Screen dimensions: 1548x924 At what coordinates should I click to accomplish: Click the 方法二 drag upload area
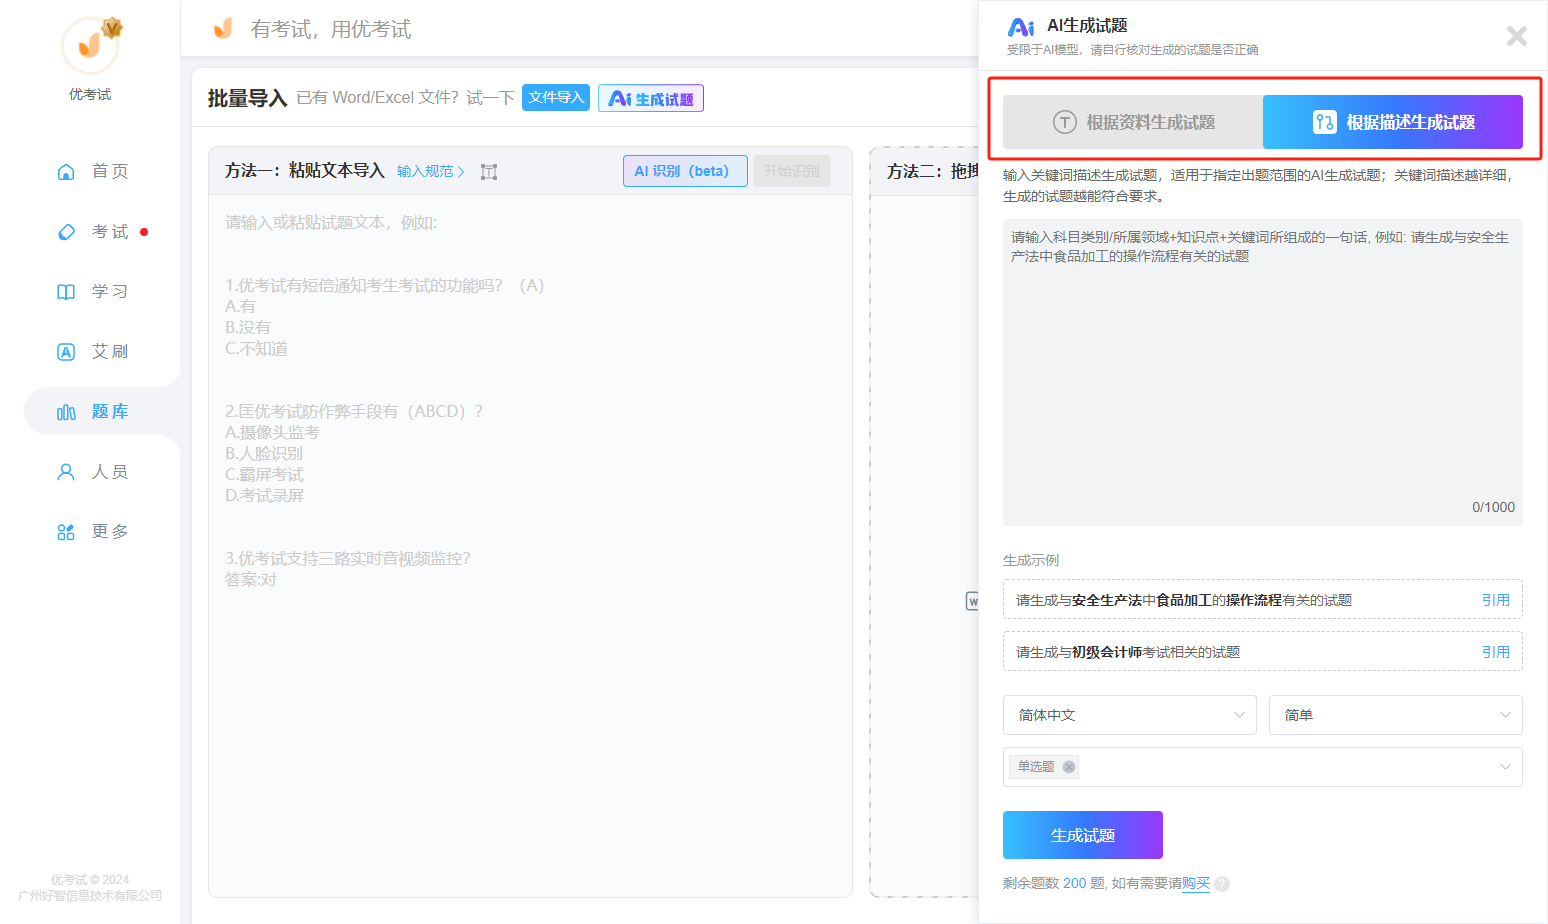(x=925, y=521)
